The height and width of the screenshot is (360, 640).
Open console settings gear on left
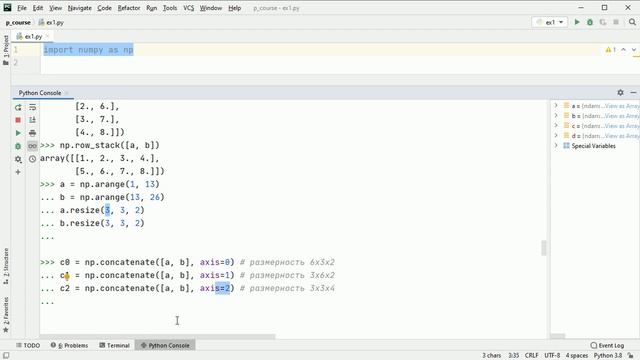[18, 159]
